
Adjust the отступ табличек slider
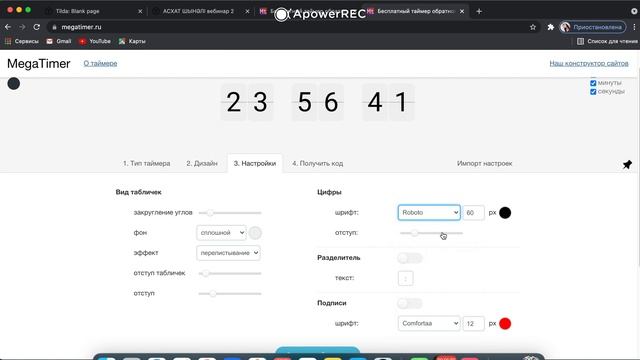[x=230, y=273]
